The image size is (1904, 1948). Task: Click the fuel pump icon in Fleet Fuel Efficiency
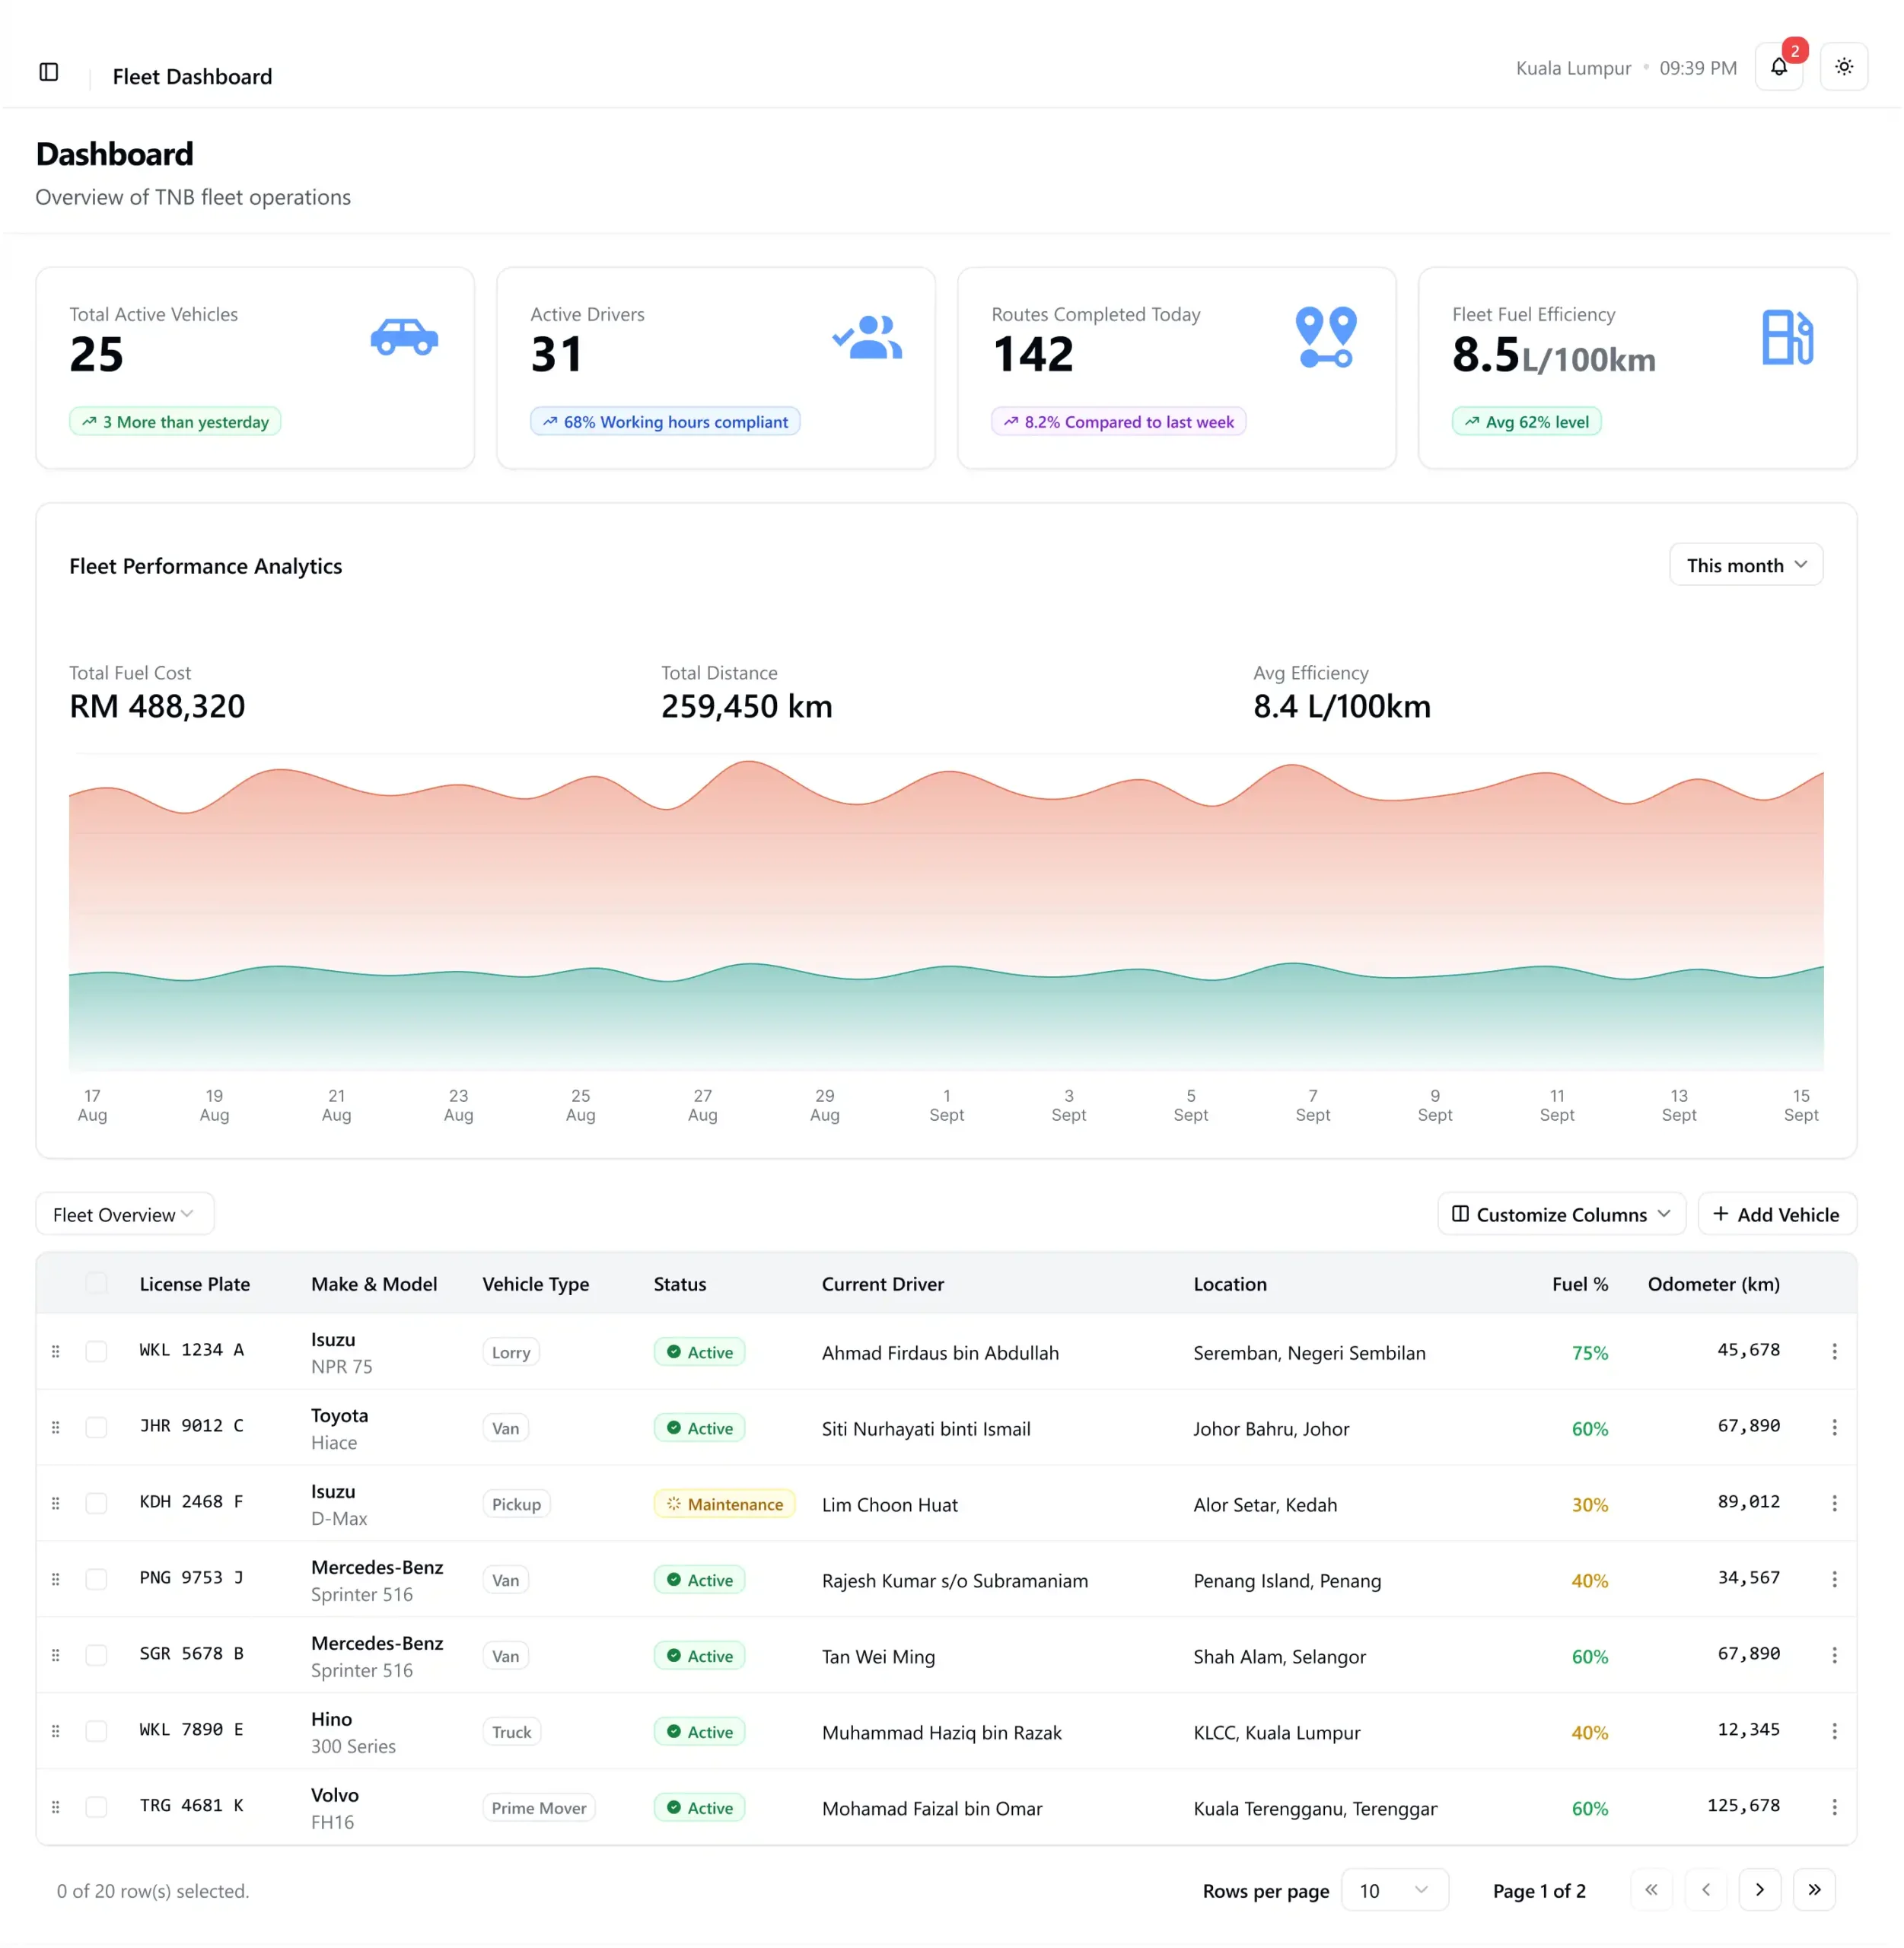[1787, 337]
